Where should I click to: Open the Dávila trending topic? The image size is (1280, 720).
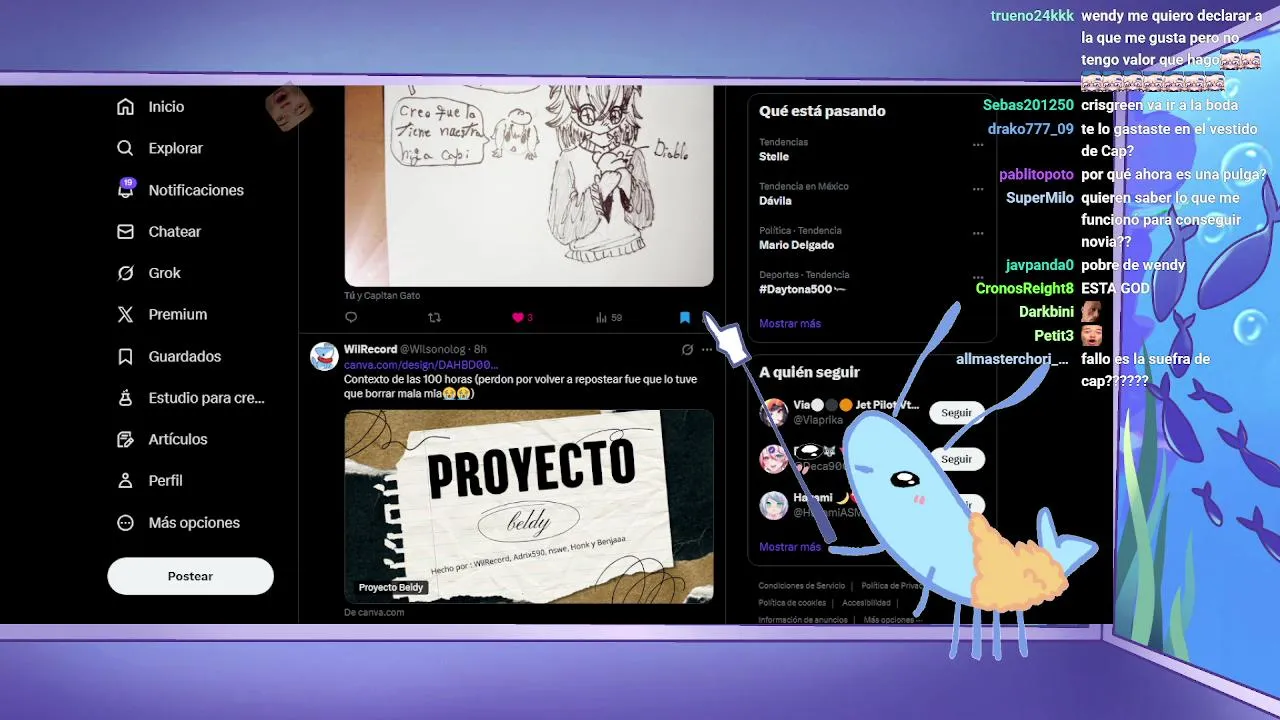click(775, 201)
